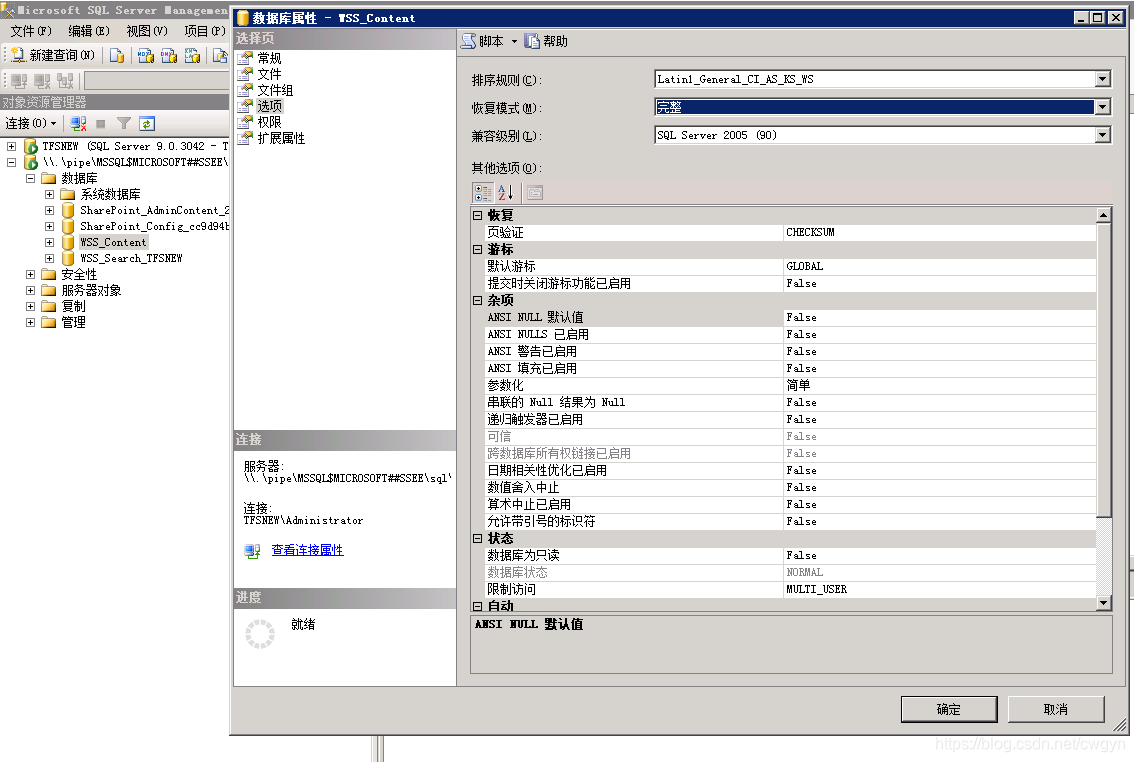Click property grid scrollbar down arrow
The height and width of the screenshot is (762, 1134).
pyautogui.click(x=1103, y=603)
